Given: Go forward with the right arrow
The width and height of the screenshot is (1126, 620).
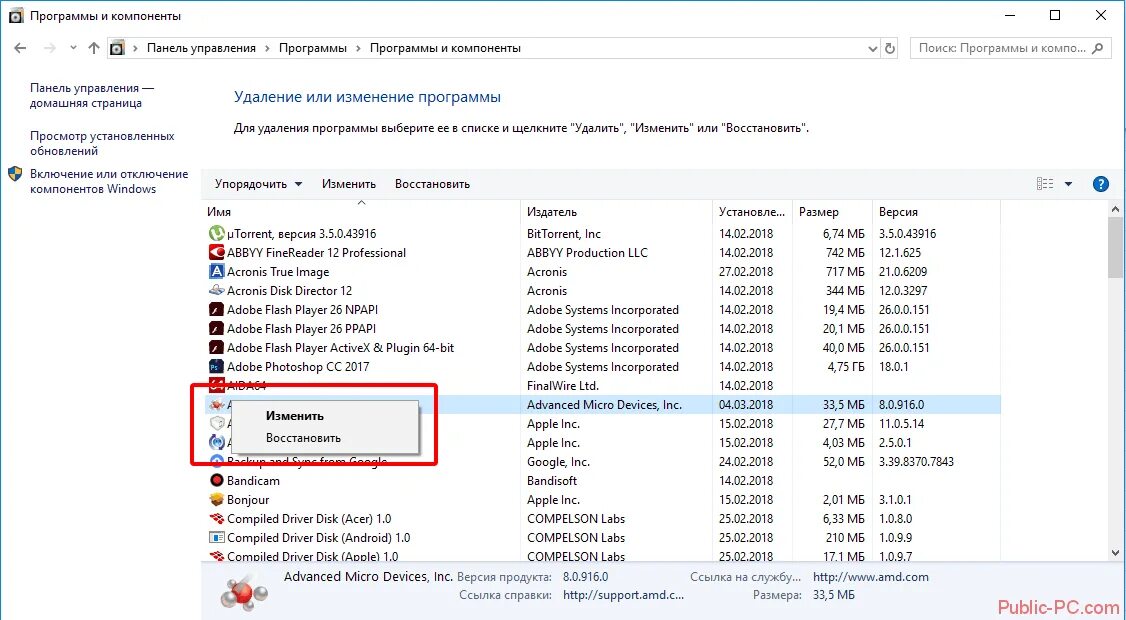Looking at the screenshot, I should [50, 48].
